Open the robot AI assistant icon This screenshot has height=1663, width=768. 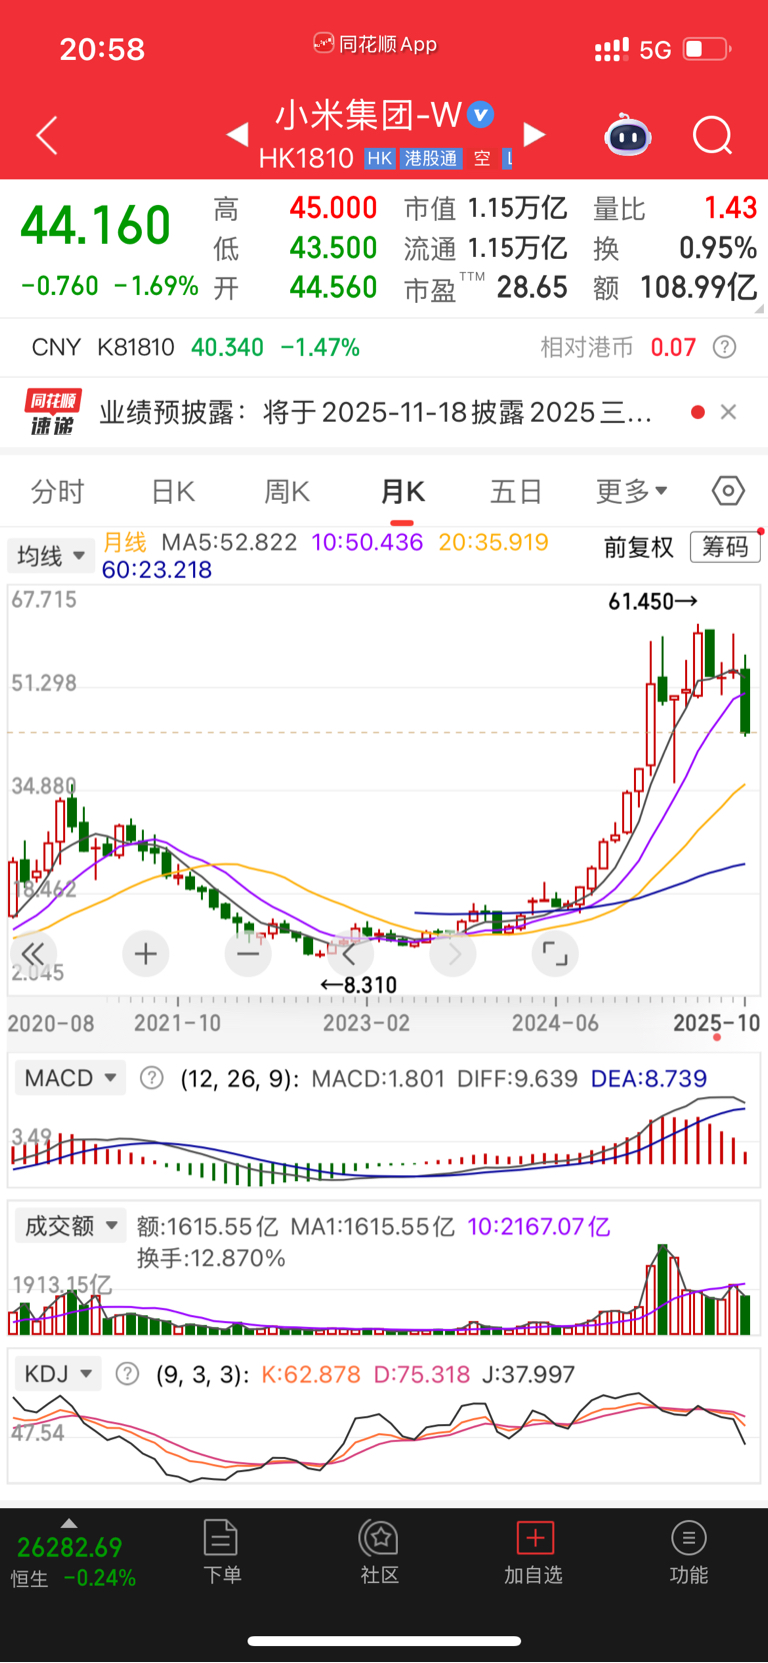pos(628,135)
